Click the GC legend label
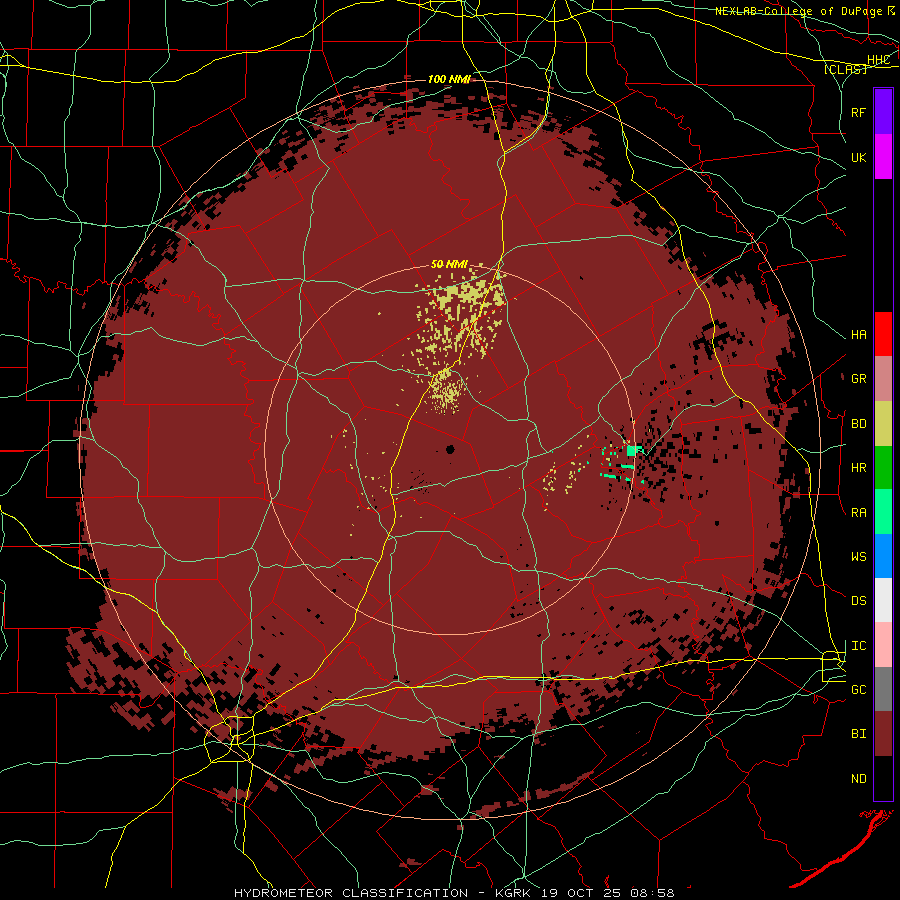The image size is (900, 900). coord(858,689)
